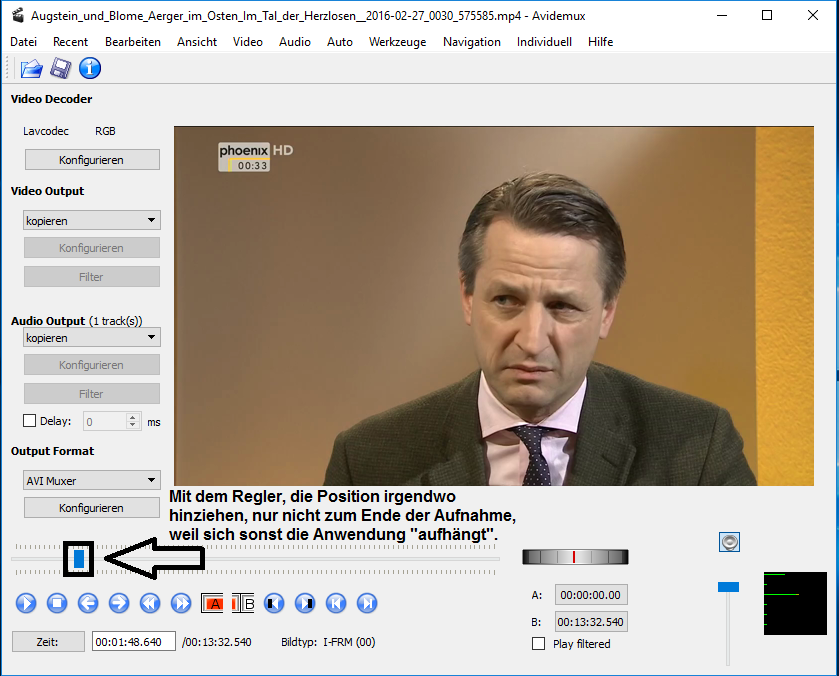Jump to last frame of the video

click(367, 603)
